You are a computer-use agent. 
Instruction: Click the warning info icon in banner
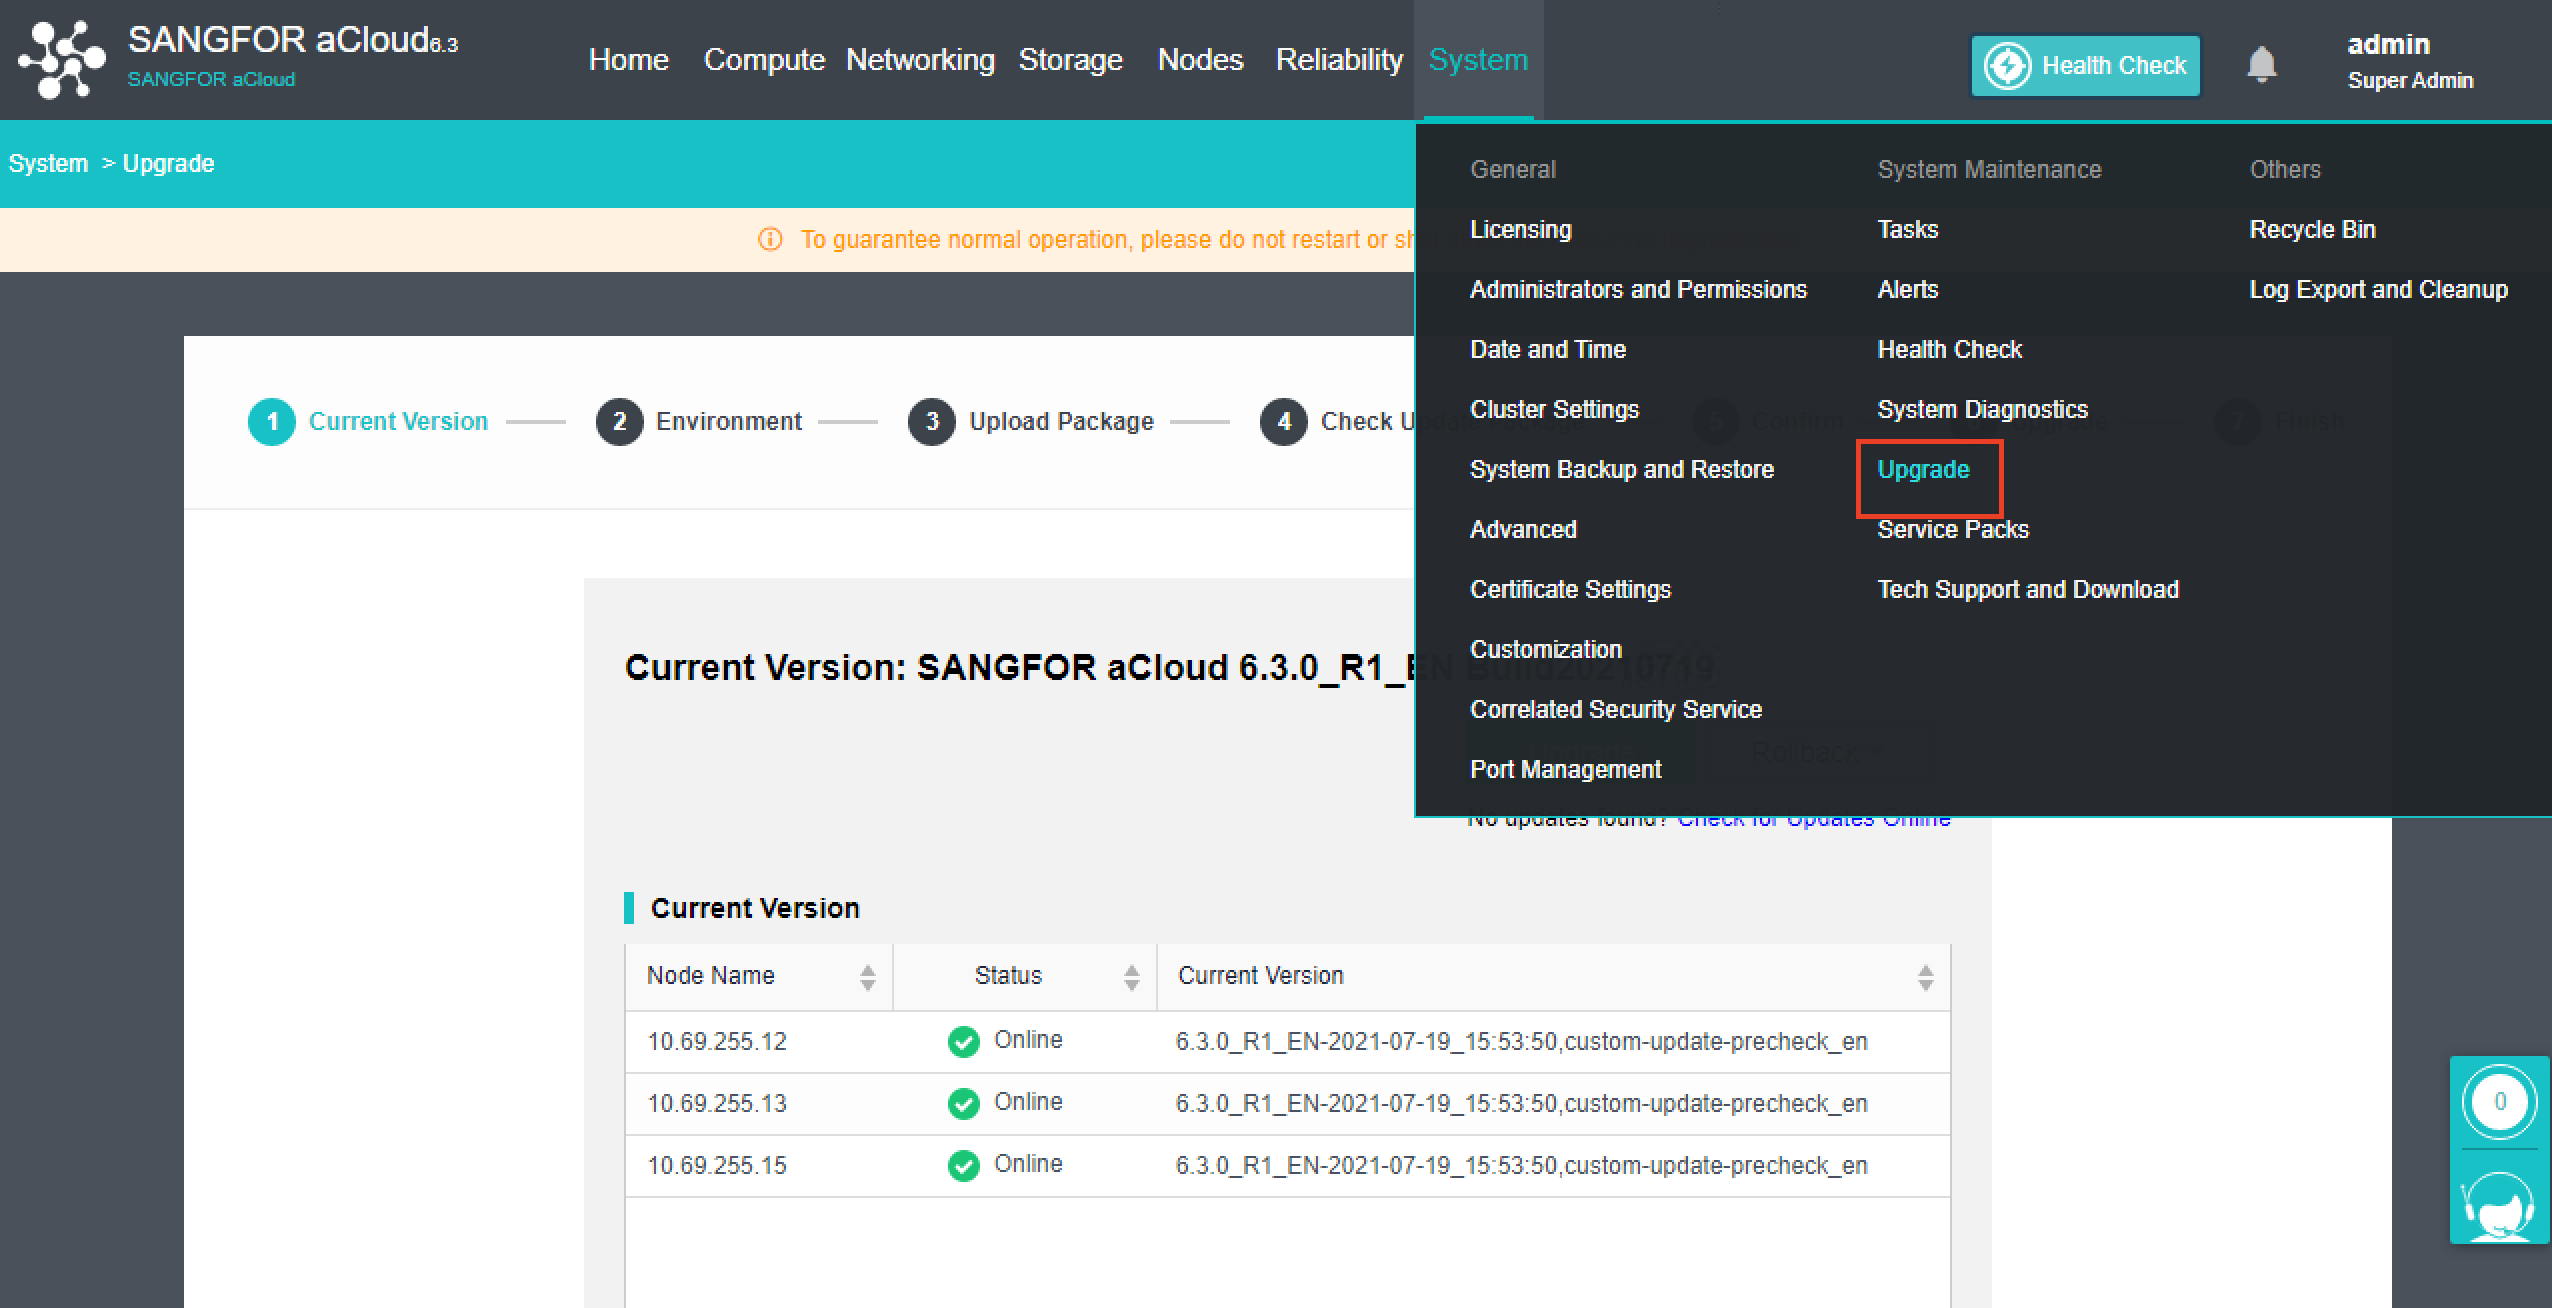[770, 240]
